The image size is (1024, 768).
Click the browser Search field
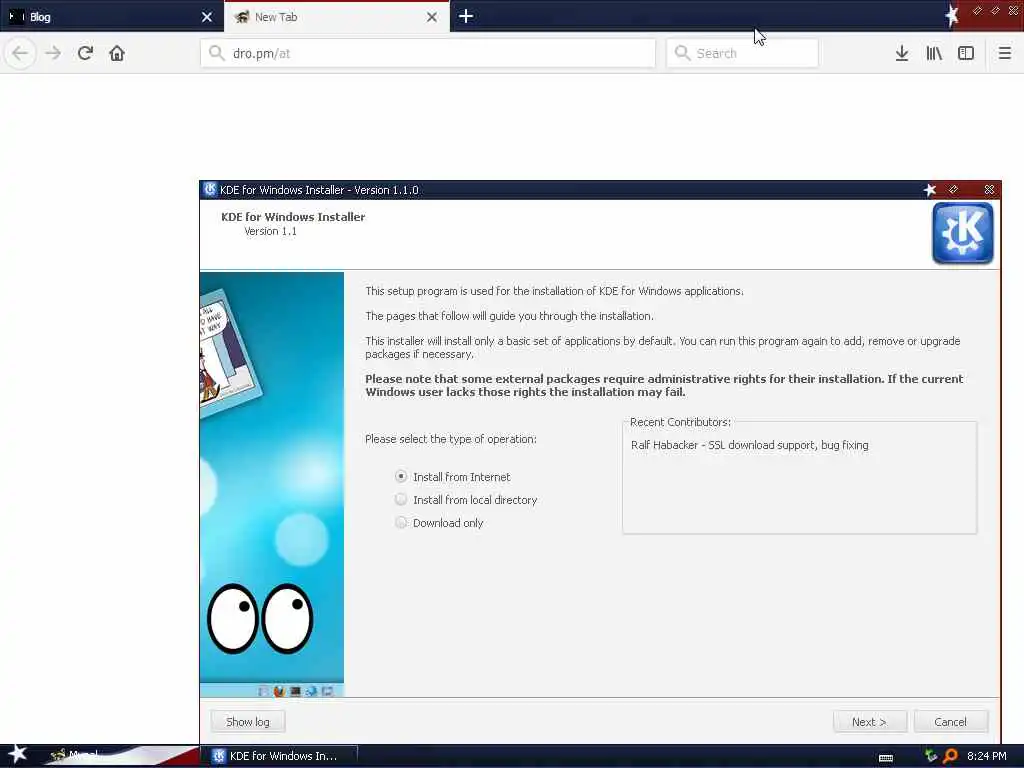coord(742,53)
